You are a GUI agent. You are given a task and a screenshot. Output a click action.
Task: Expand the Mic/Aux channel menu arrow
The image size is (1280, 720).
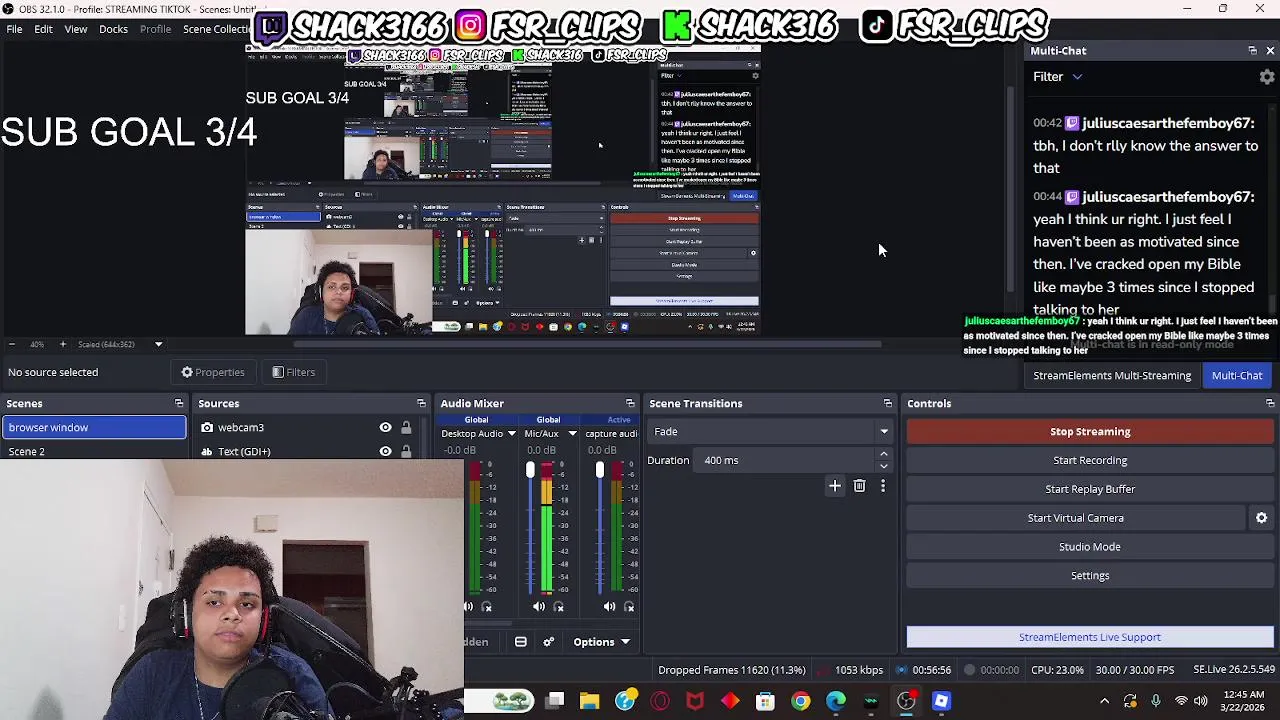(572, 434)
